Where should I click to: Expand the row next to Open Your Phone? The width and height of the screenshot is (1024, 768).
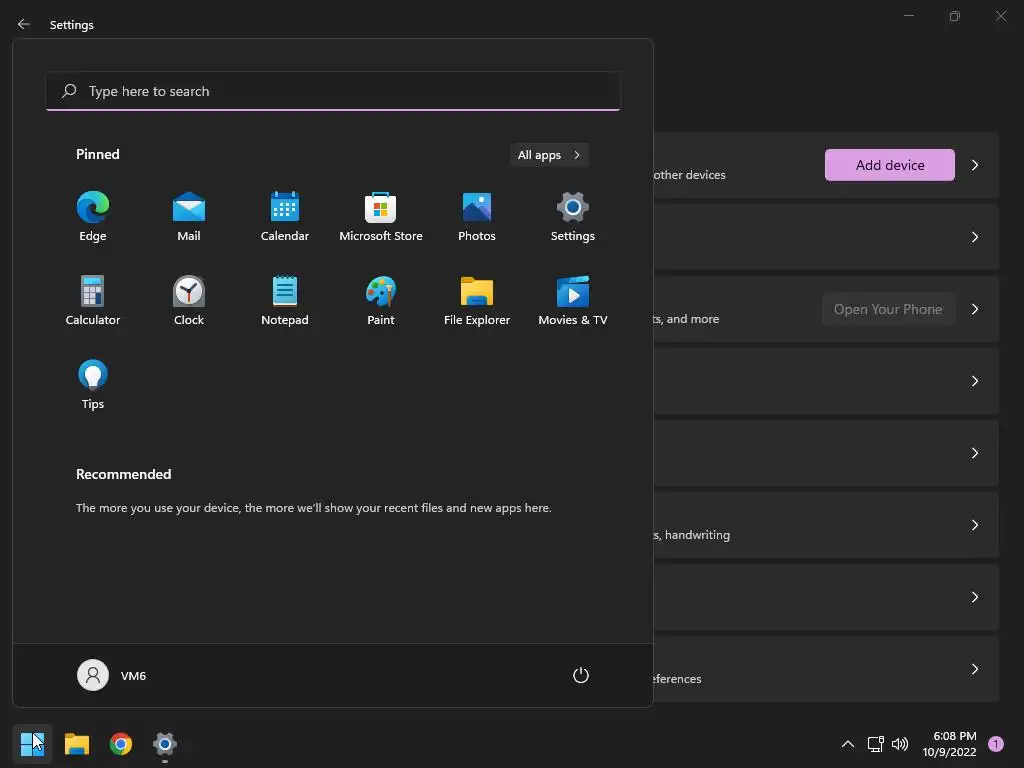tap(974, 309)
